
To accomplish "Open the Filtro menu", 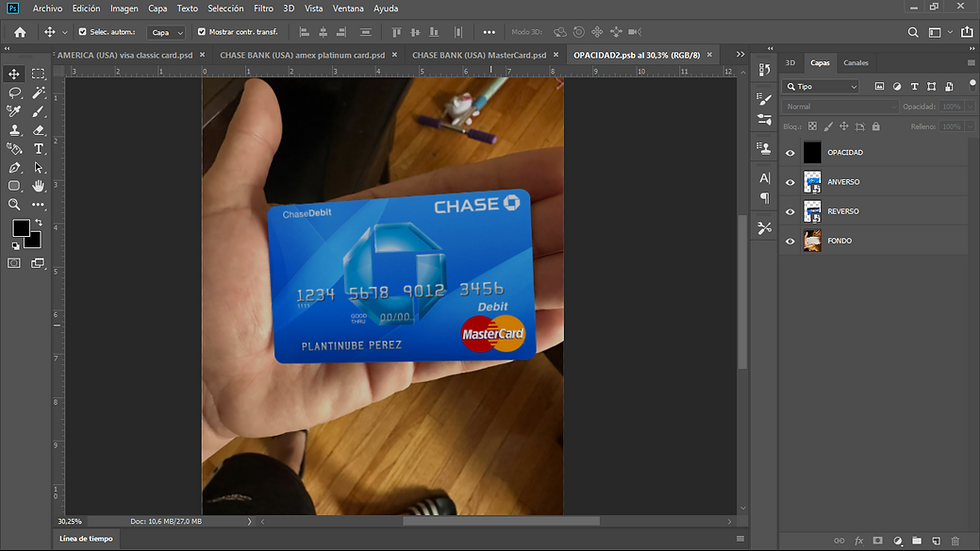I will (x=263, y=8).
